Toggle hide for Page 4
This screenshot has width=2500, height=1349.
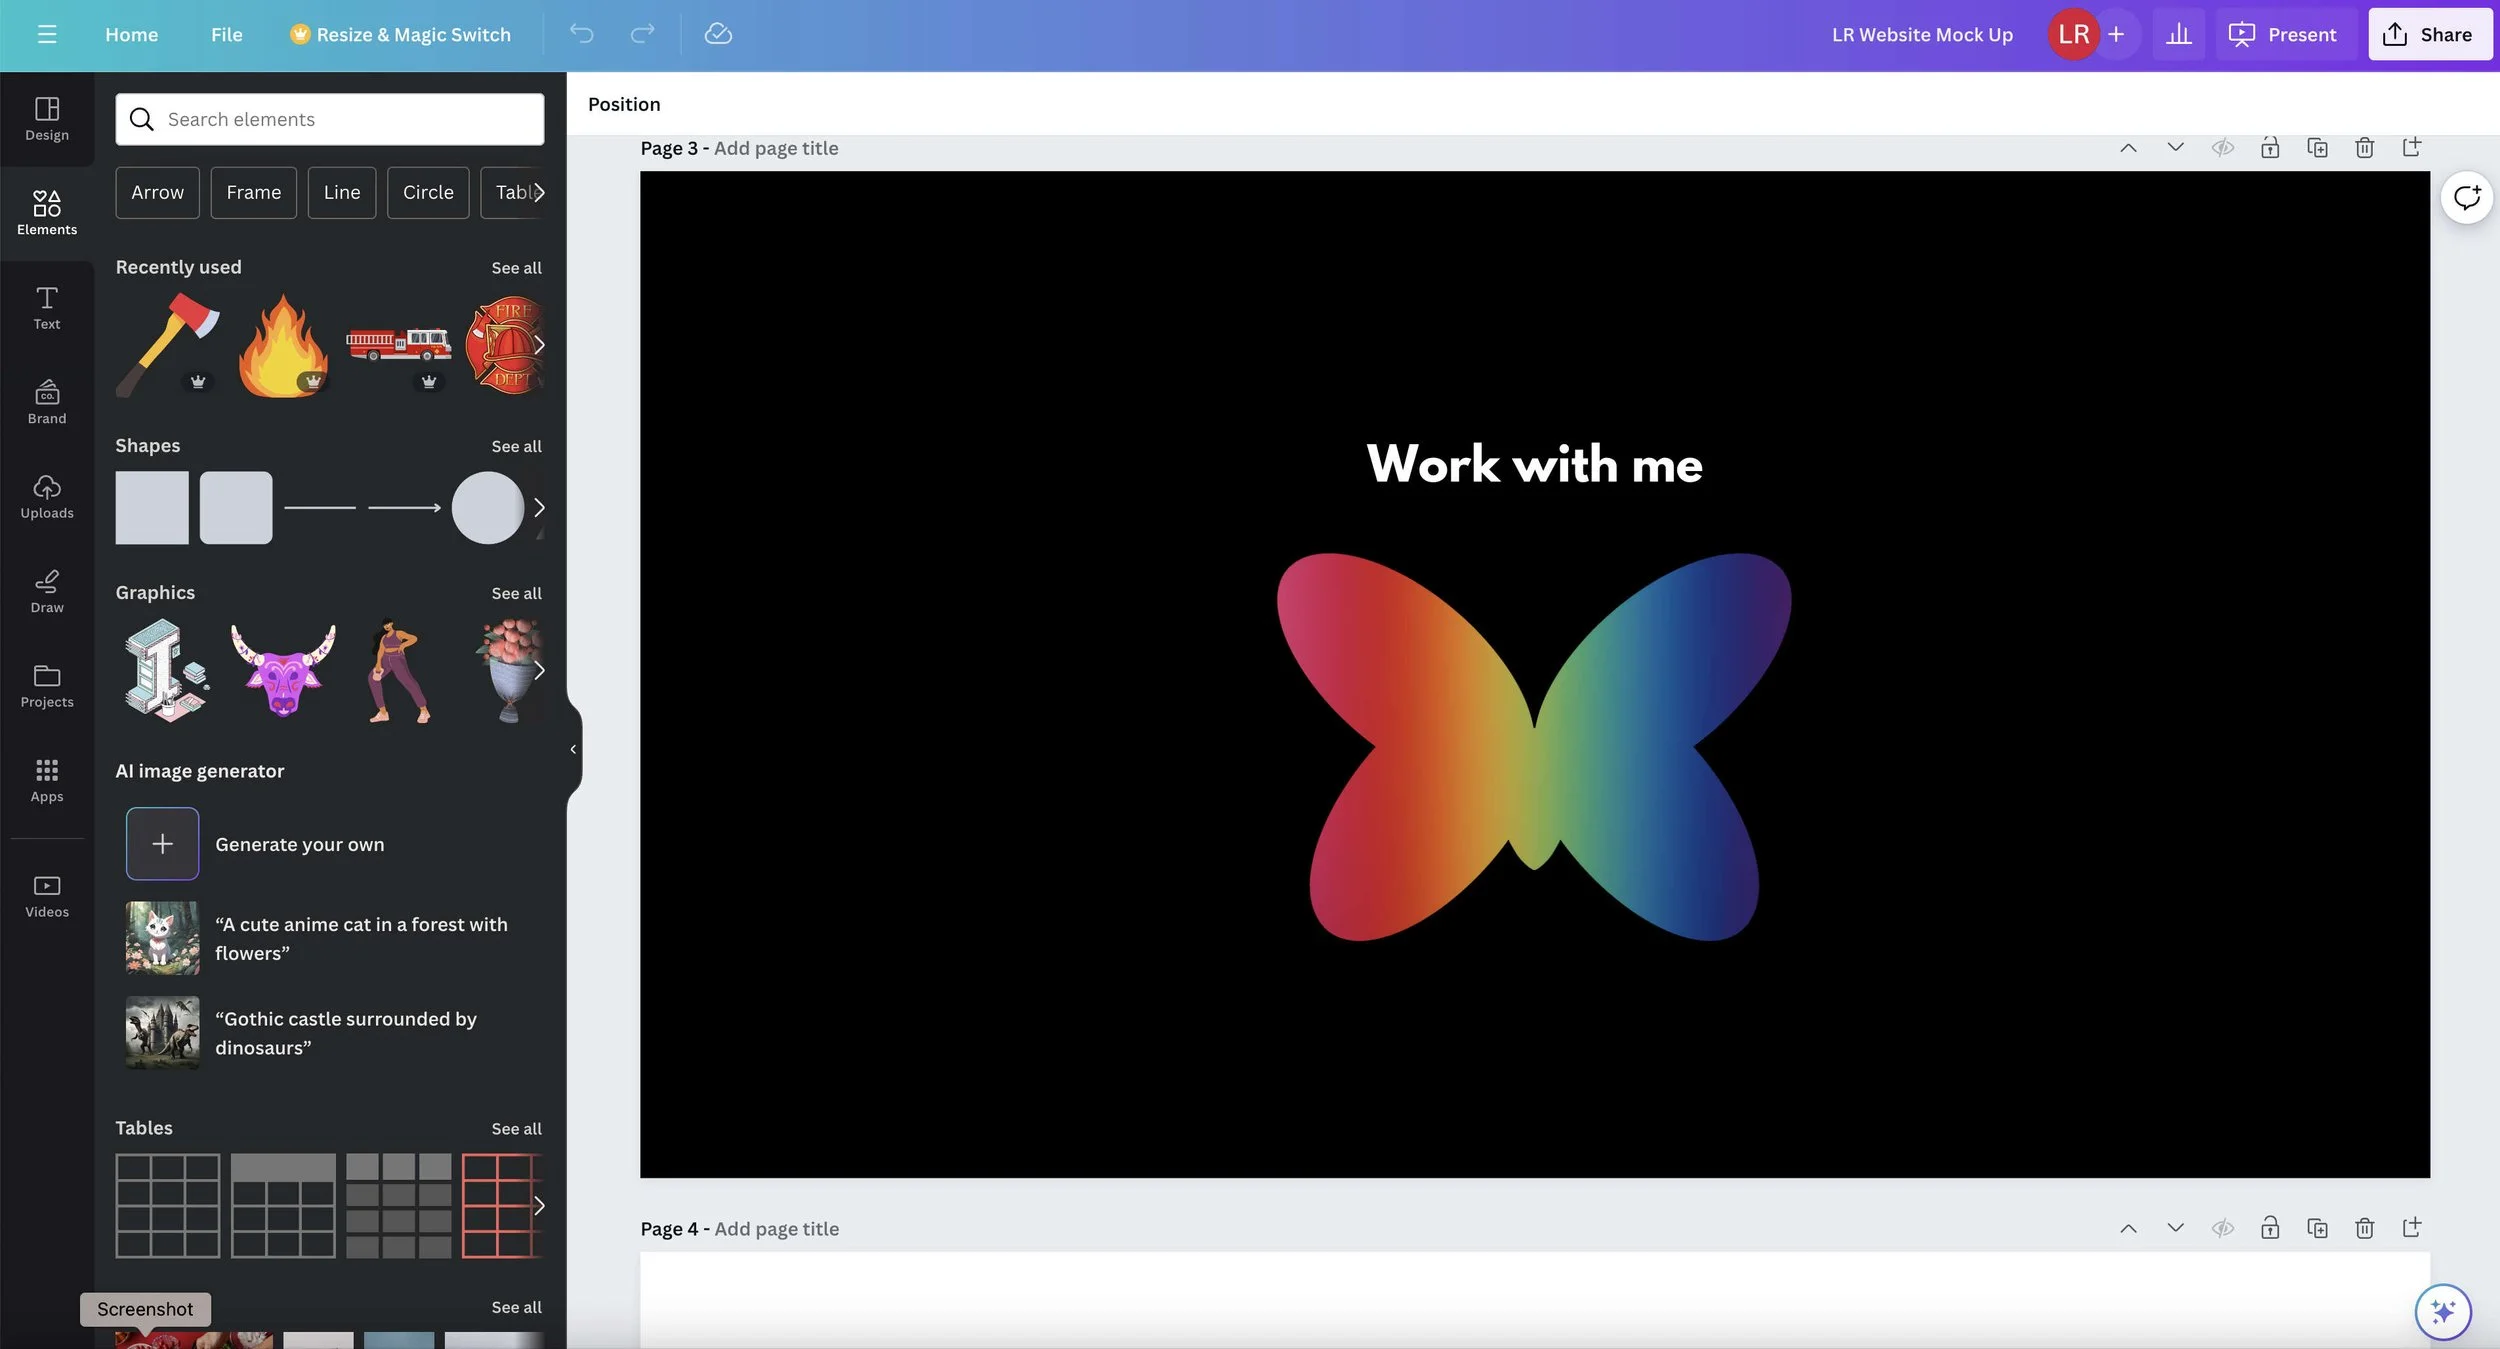(2222, 1228)
